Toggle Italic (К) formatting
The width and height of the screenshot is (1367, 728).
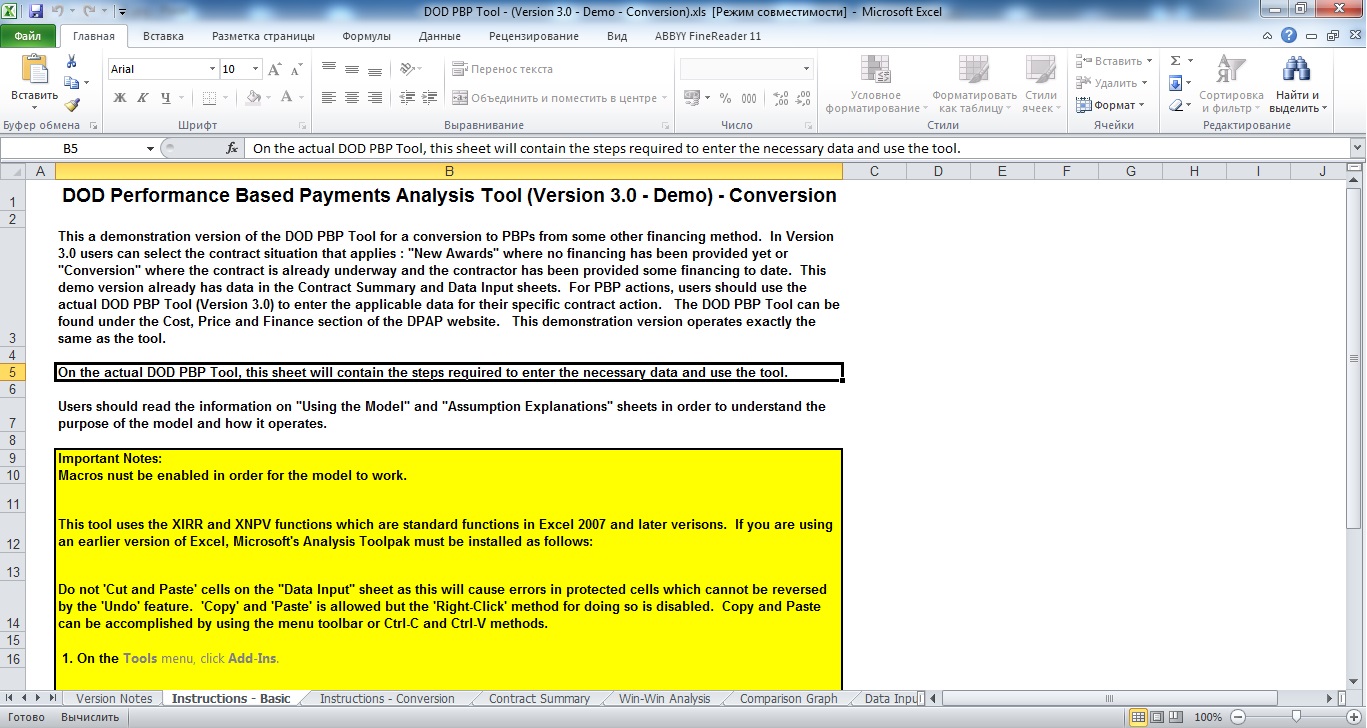pos(142,98)
